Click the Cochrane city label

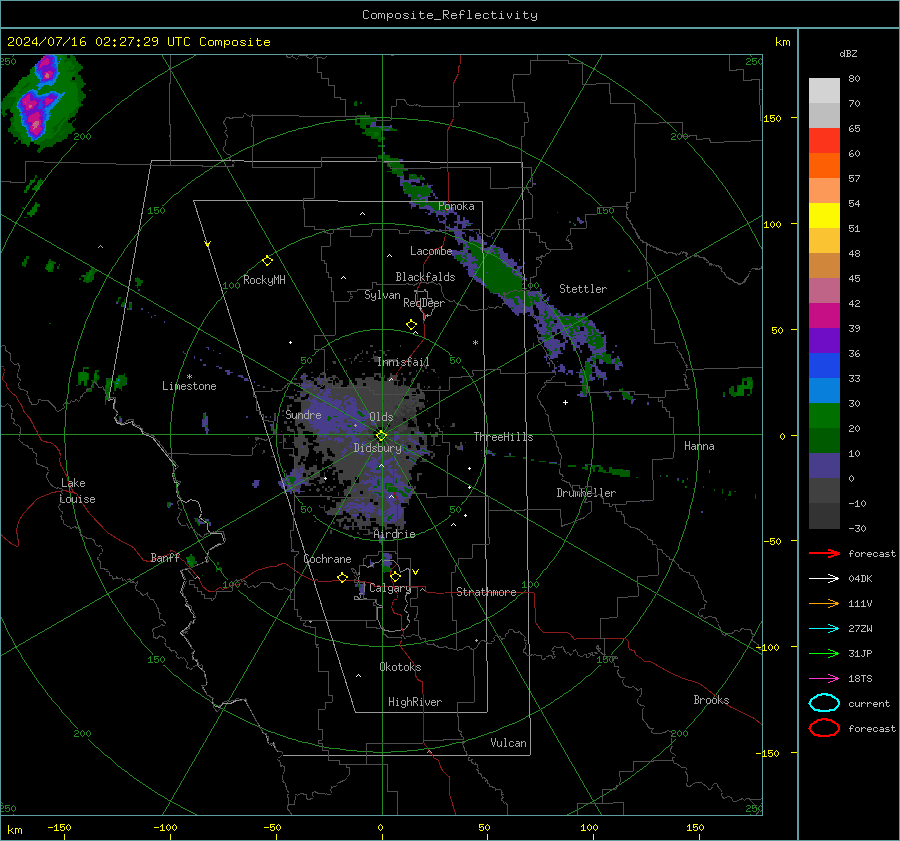pyautogui.click(x=327, y=559)
